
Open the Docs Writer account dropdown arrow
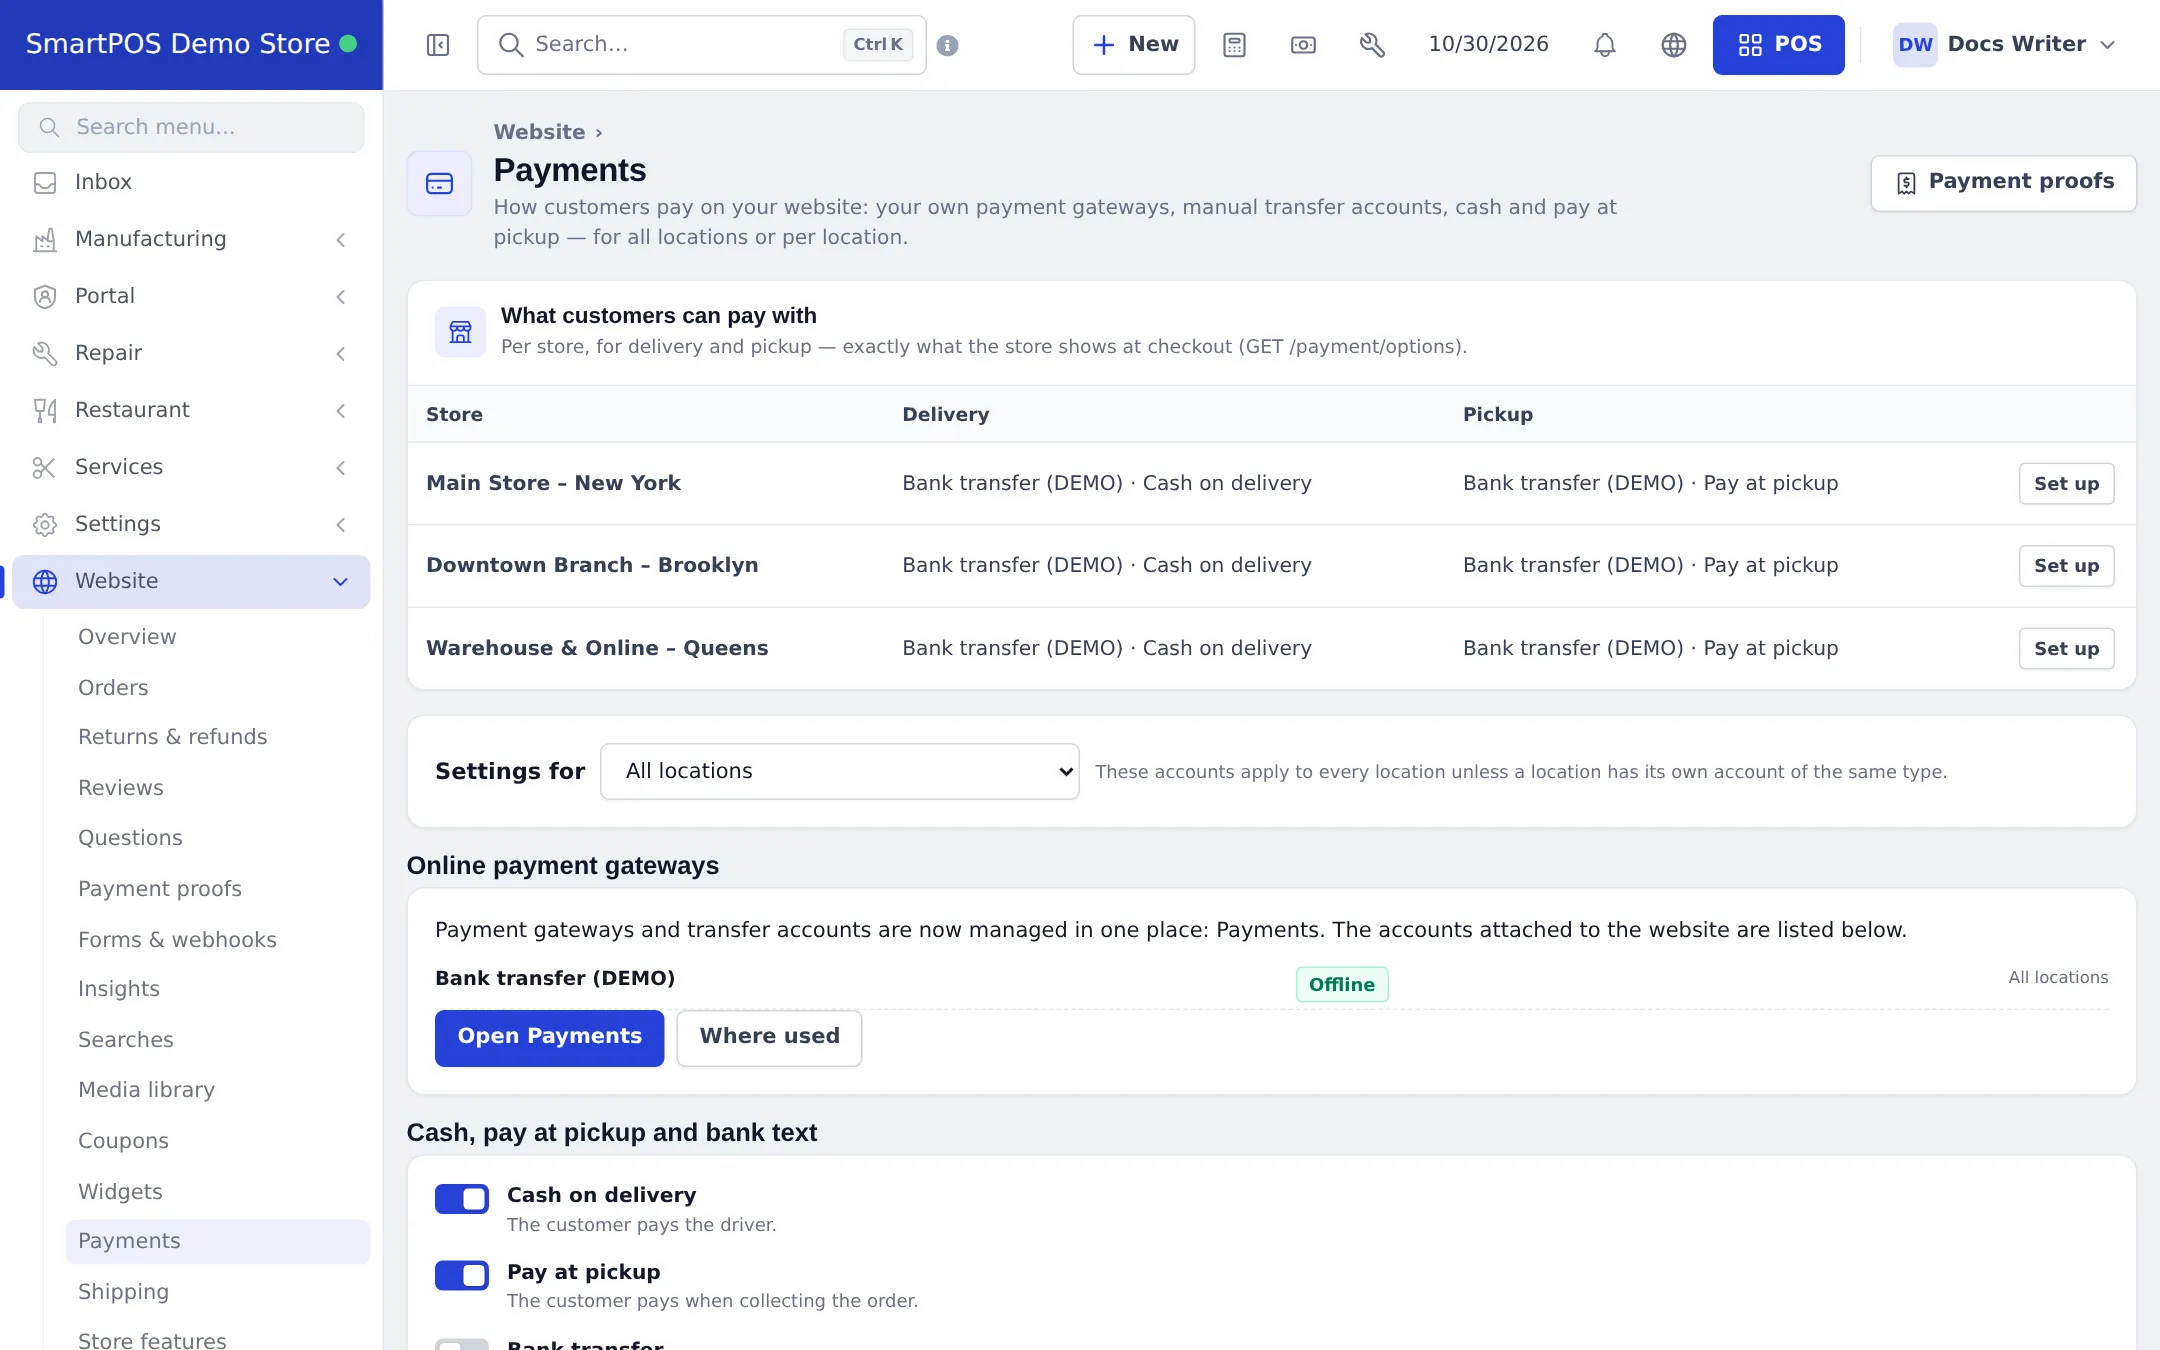pyautogui.click(x=2108, y=45)
